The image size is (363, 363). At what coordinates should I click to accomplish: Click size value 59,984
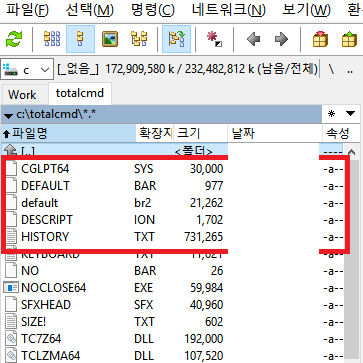(207, 288)
